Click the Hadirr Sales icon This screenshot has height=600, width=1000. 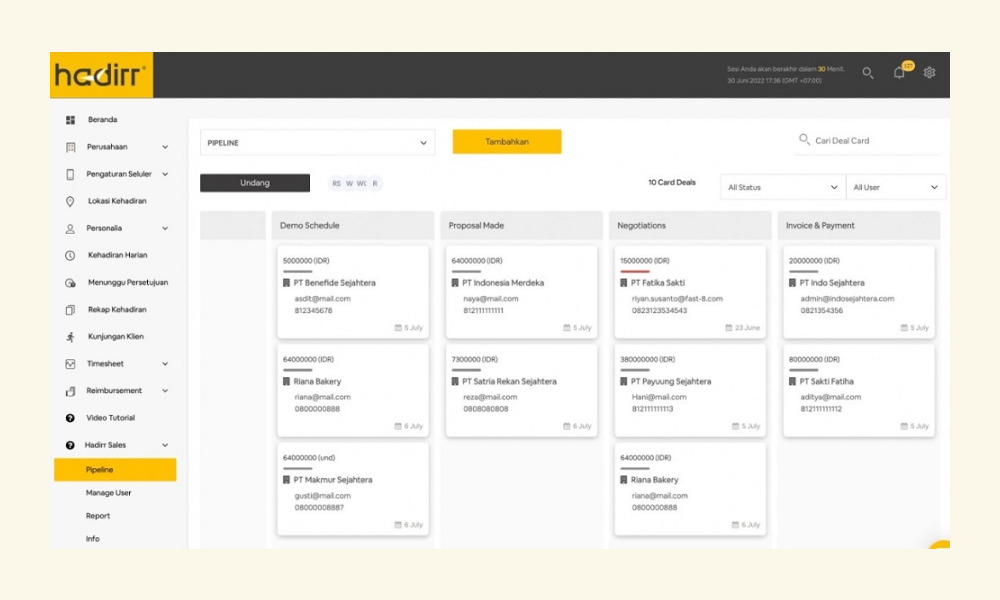(70, 445)
